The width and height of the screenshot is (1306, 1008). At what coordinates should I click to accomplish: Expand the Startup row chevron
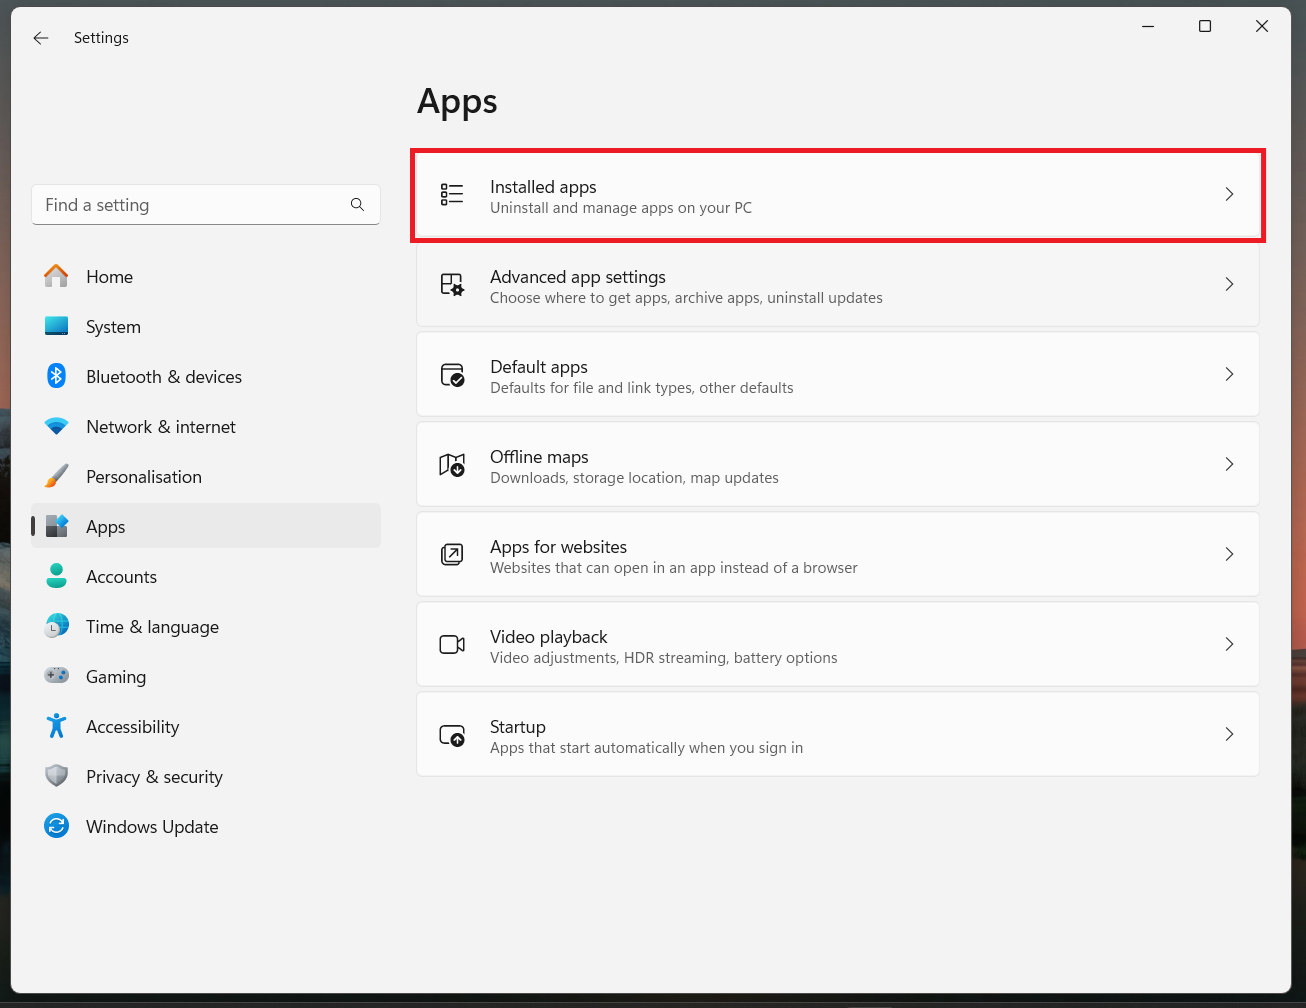pos(1229,735)
